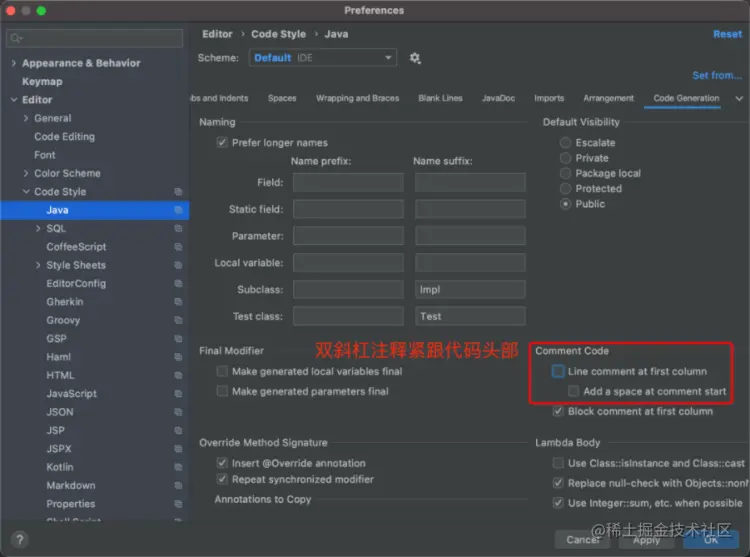Viewport: 750px width, 557px height.
Task: Click the copy icon beside Groovy row
Action: (x=178, y=320)
